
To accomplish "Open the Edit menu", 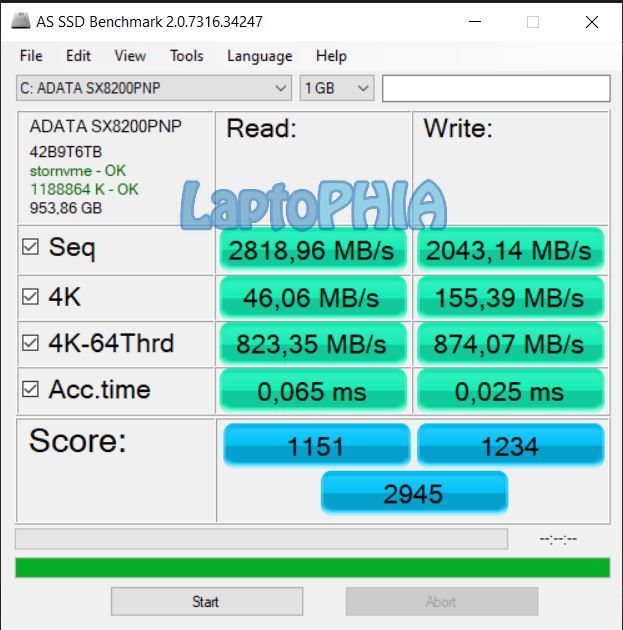I will pos(78,56).
